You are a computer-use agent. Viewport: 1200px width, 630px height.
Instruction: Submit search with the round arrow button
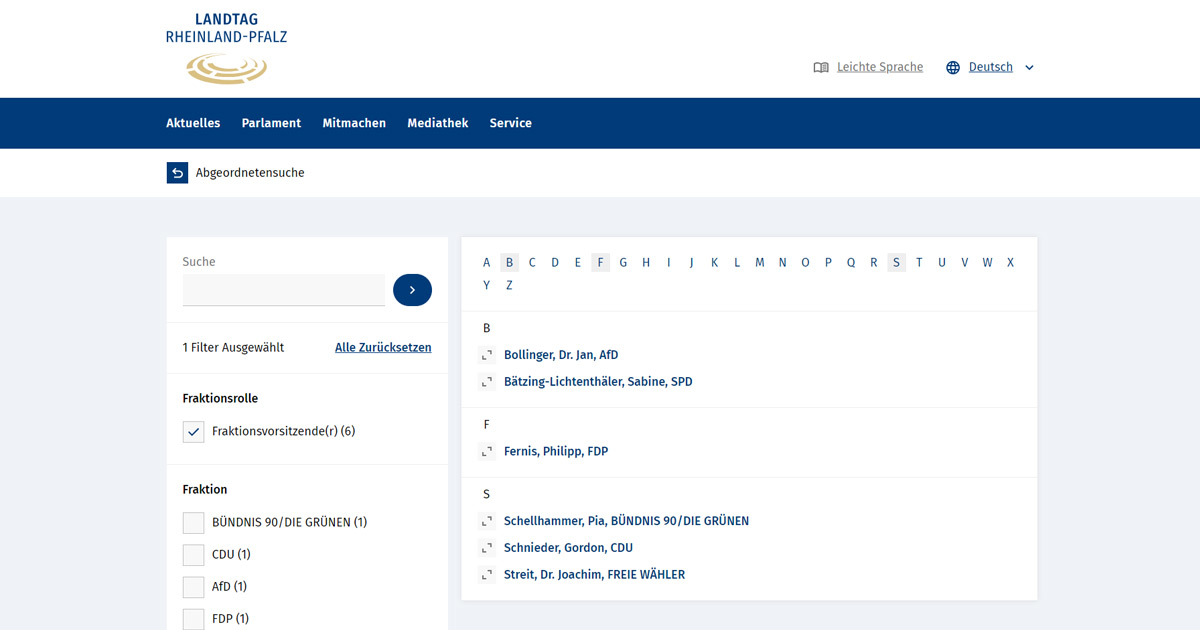(x=412, y=290)
